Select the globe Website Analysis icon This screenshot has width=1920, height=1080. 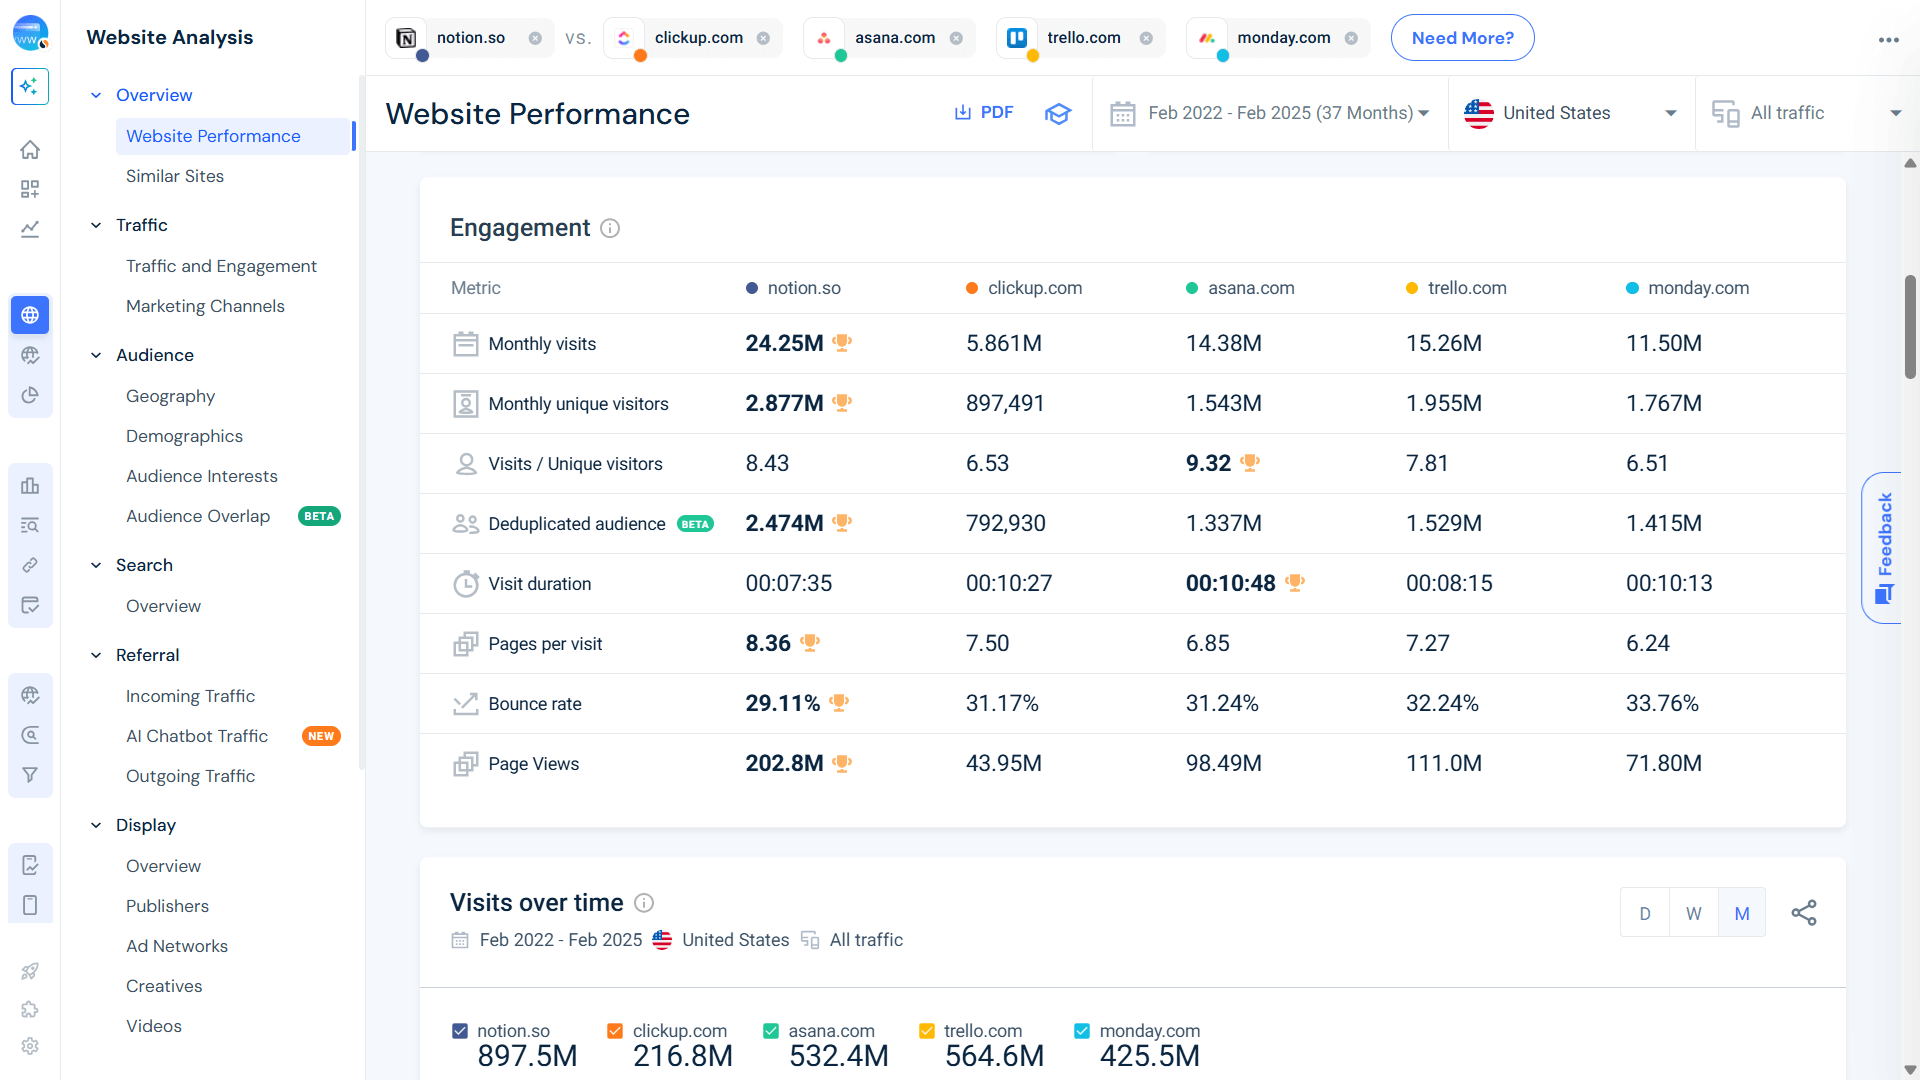tap(30, 315)
